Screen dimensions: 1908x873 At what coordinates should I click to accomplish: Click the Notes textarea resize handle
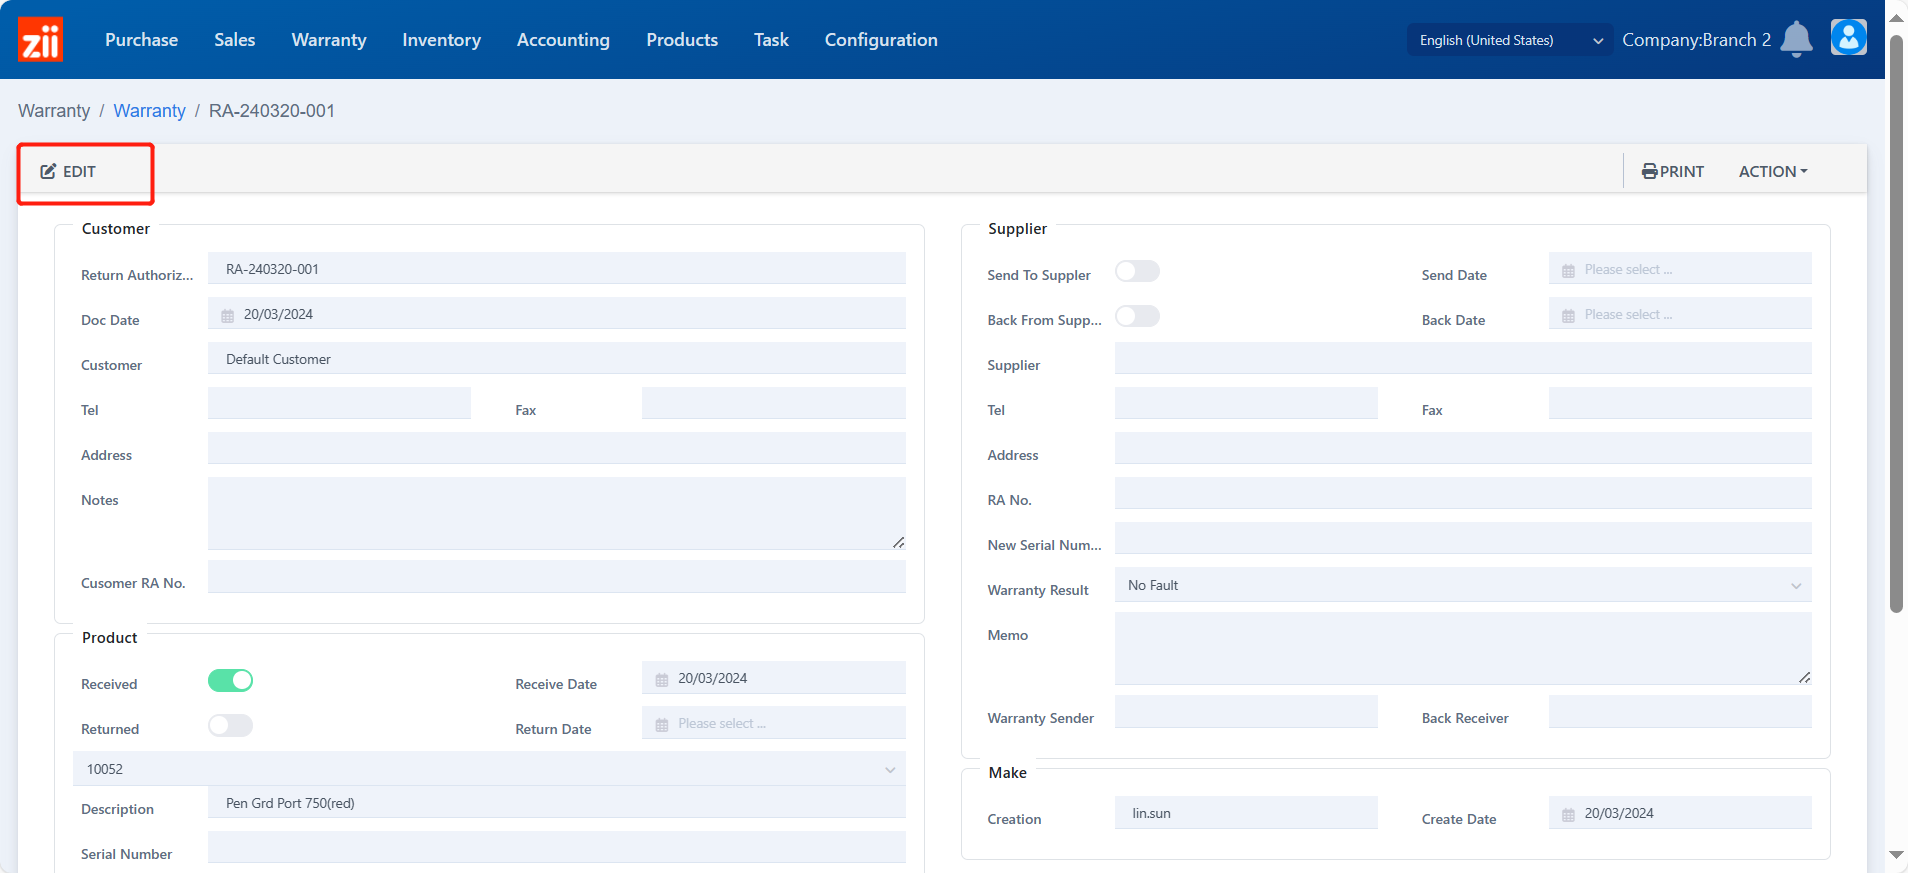[898, 542]
